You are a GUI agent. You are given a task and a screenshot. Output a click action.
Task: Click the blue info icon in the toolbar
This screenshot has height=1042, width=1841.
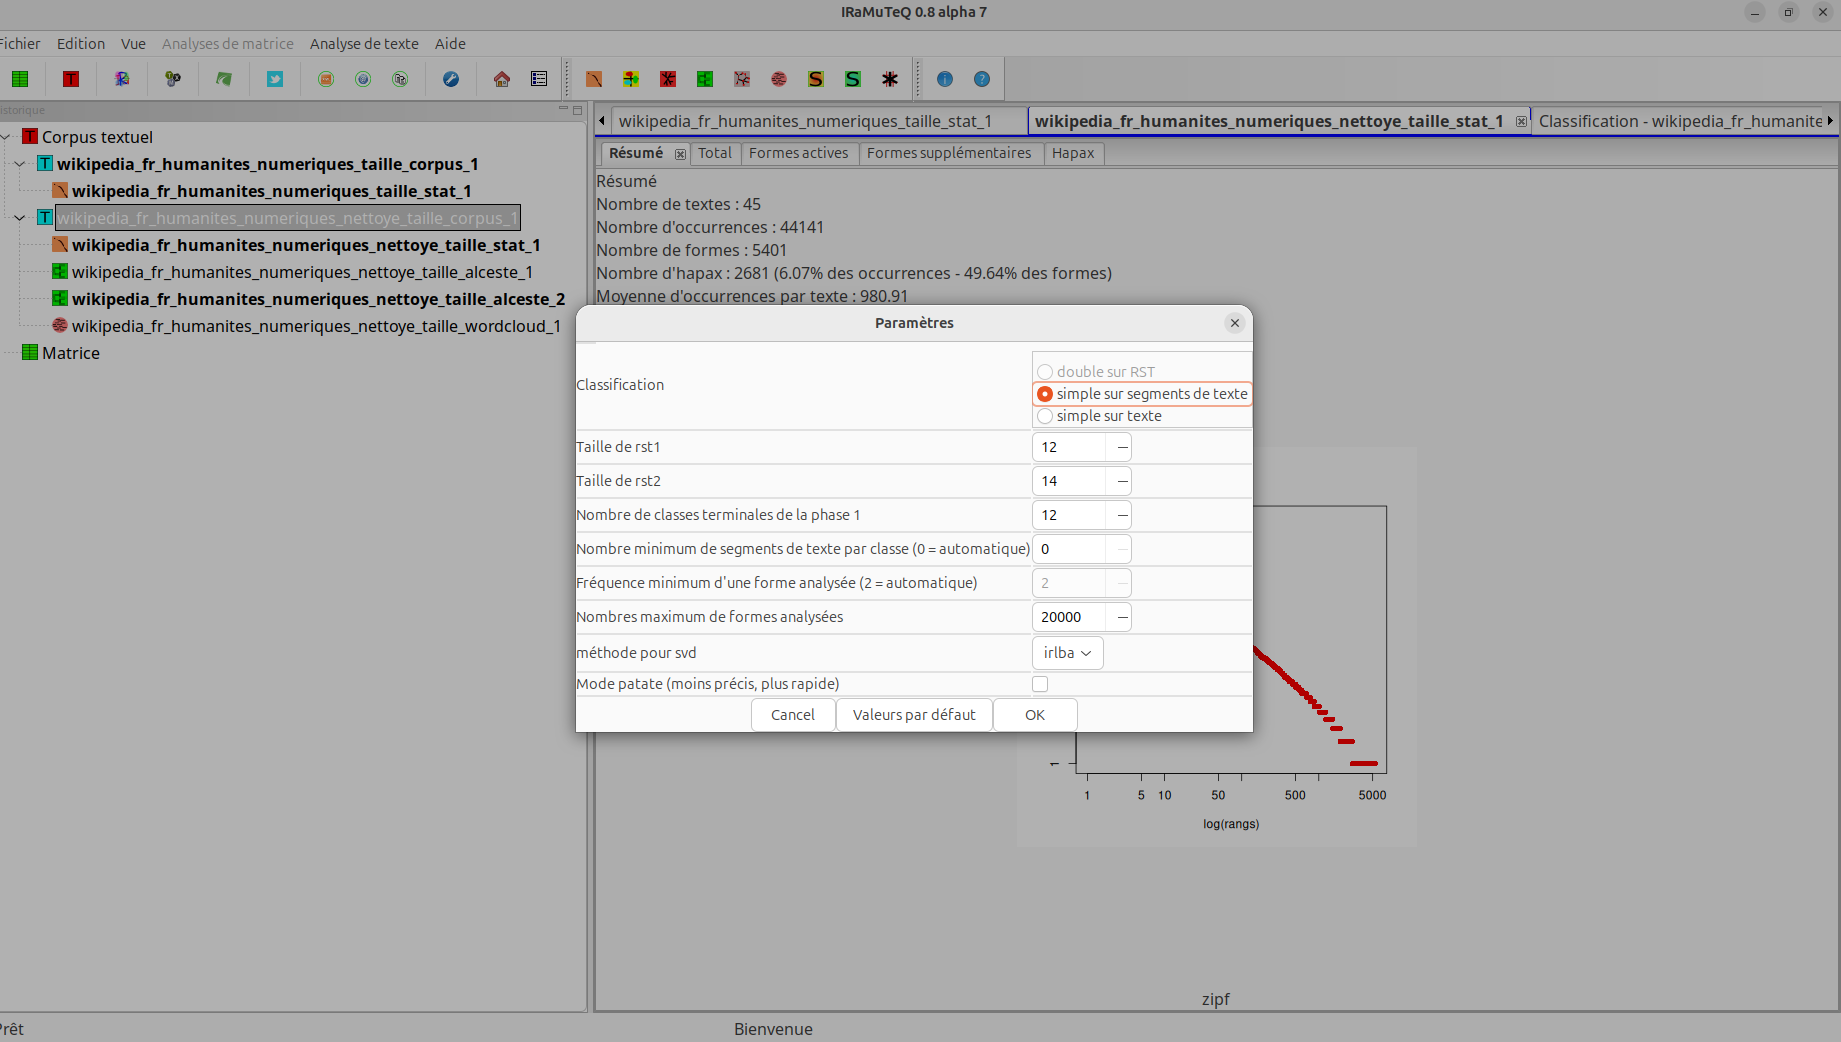pos(945,79)
